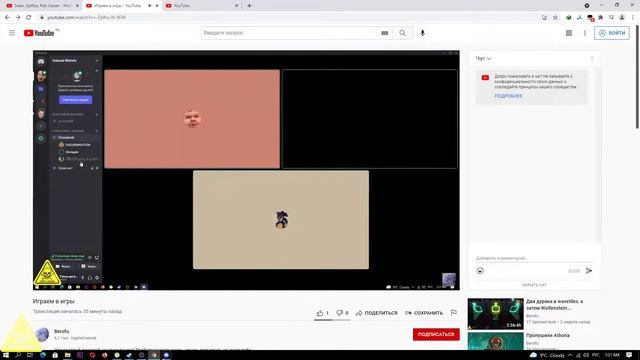
Task: Open YouTube settings three-dot menu
Action: tap(584, 33)
